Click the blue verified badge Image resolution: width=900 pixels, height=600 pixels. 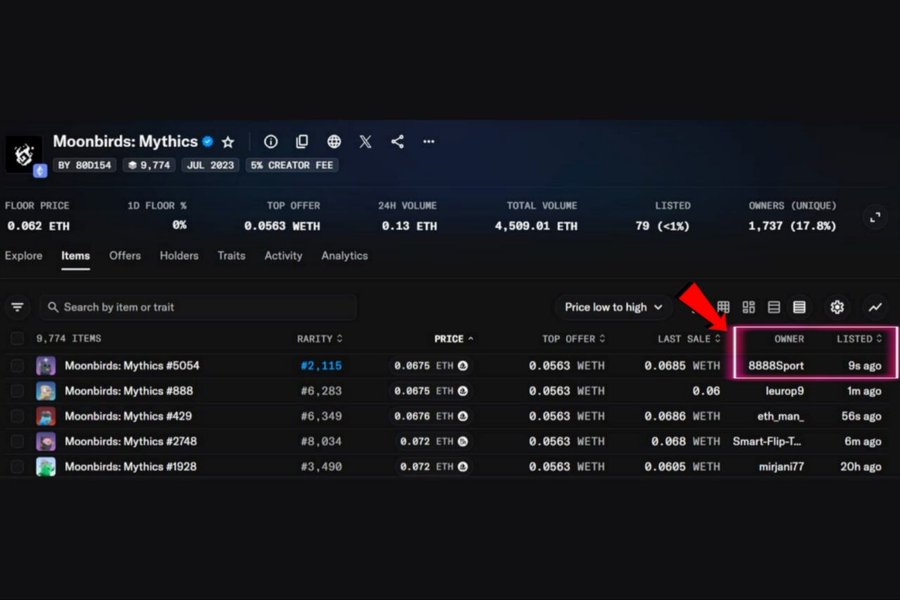[x=208, y=141]
